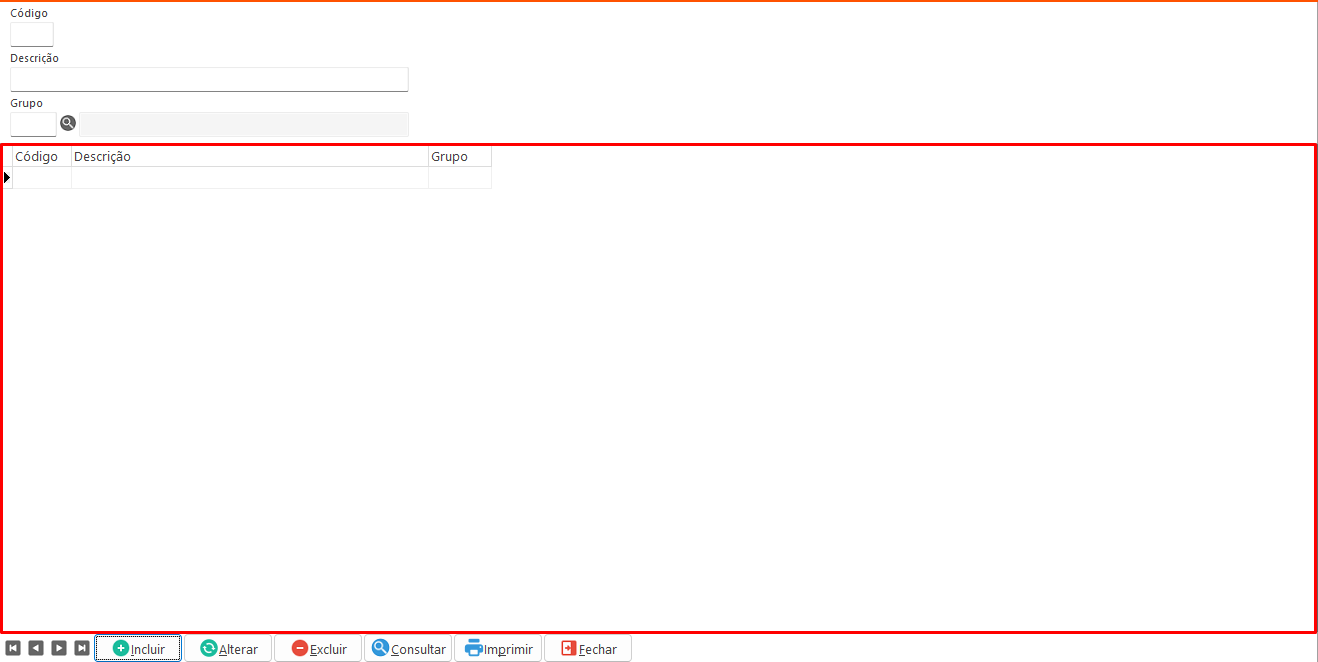Image resolution: width=1318 pixels, height=662 pixels.
Task: Close the form with Fechar
Action: click(588, 648)
